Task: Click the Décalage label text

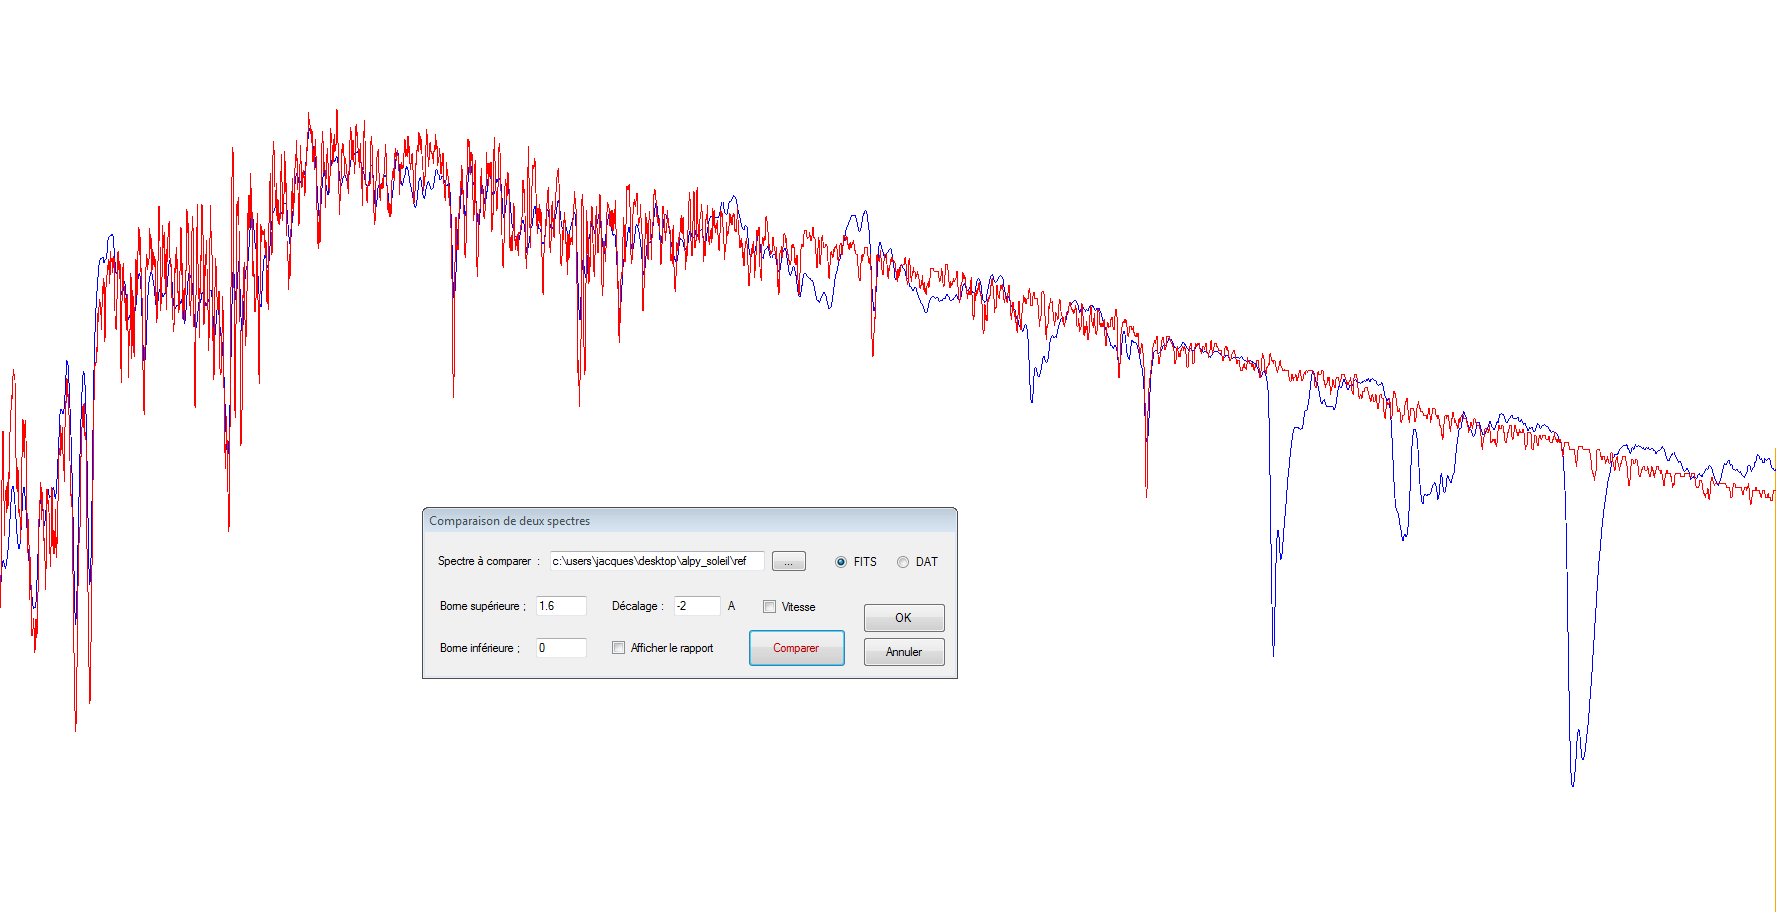Action: (635, 606)
